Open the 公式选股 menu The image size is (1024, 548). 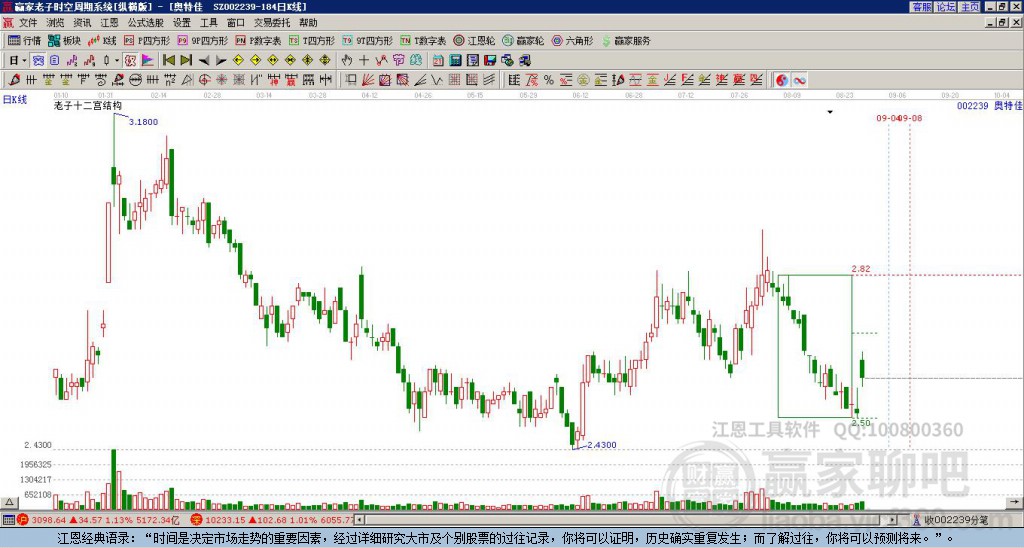146,23
